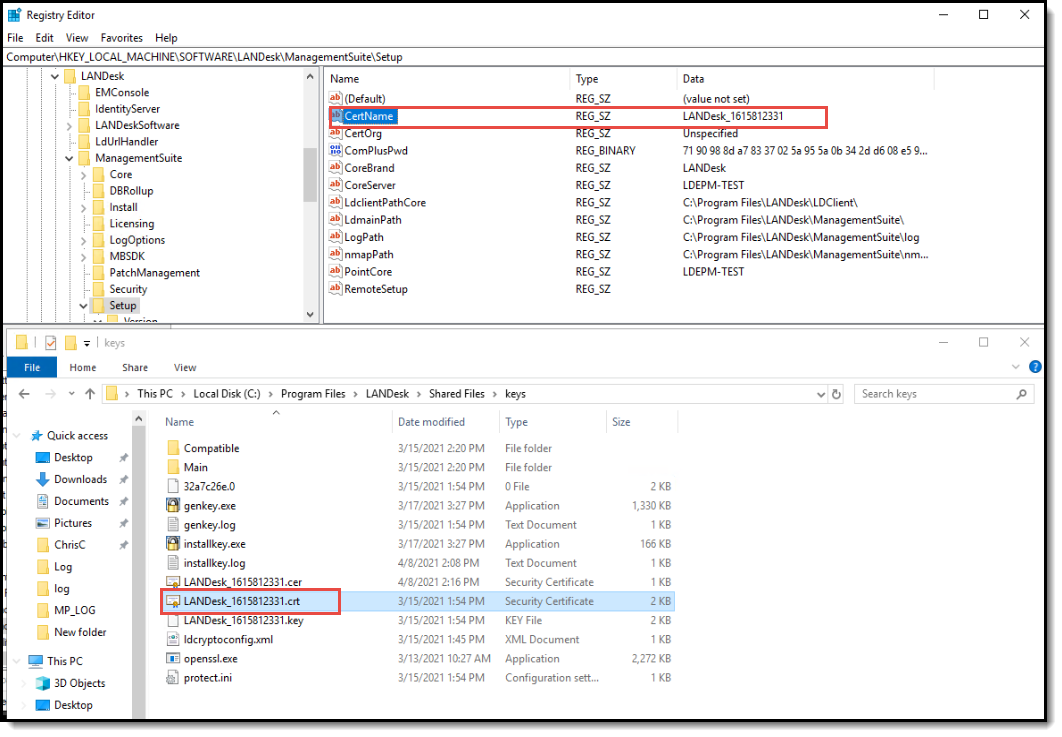Collapse the ManagementSuite registry key
Image resolution: width=1062 pixels, height=737 pixels.
point(69,158)
